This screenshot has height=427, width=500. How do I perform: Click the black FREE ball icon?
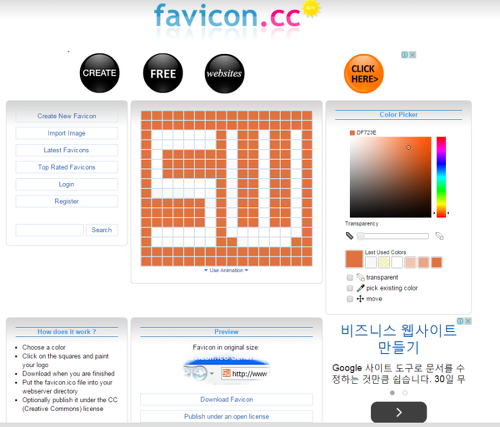pos(163,73)
